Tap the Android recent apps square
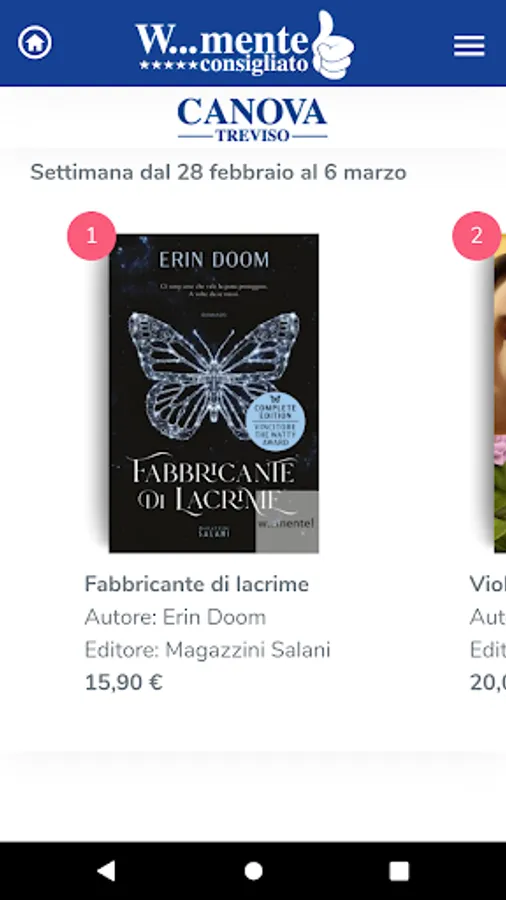This screenshot has width=506, height=900. point(399,871)
